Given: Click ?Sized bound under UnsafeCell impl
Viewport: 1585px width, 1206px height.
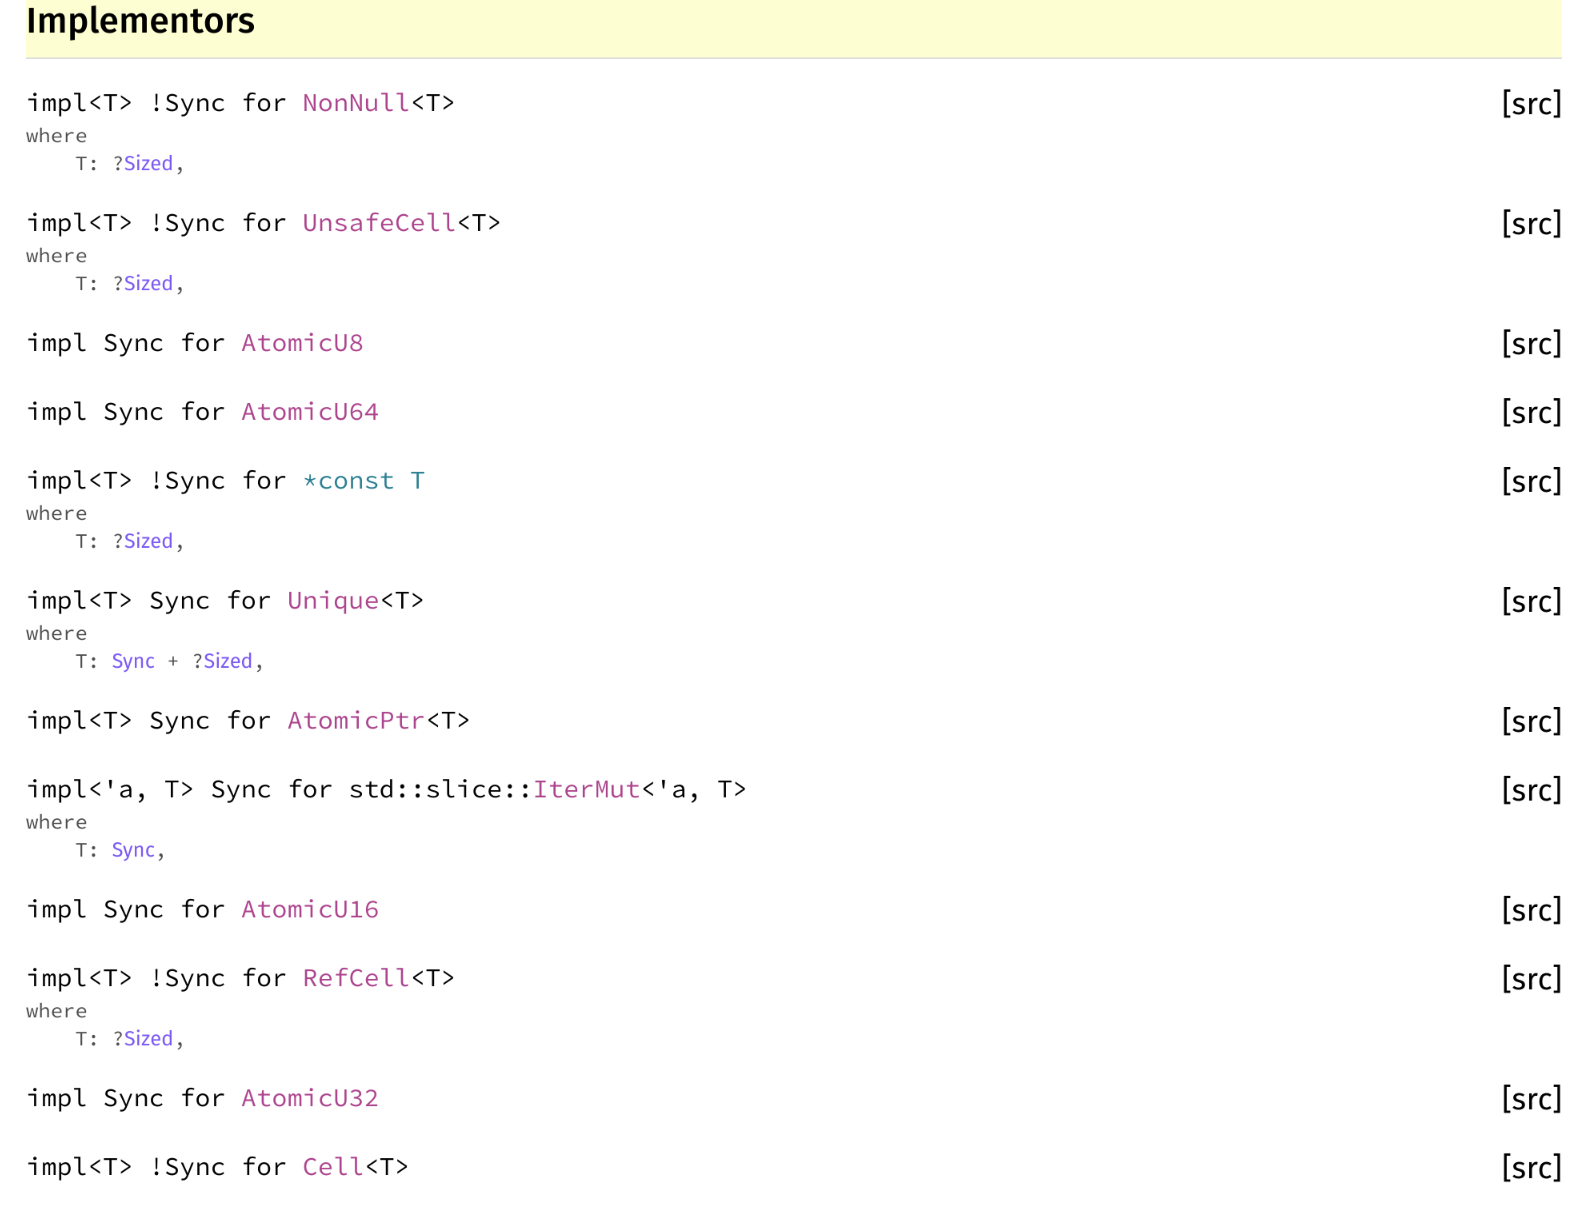Looking at the screenshot, I should pos(148,283).
